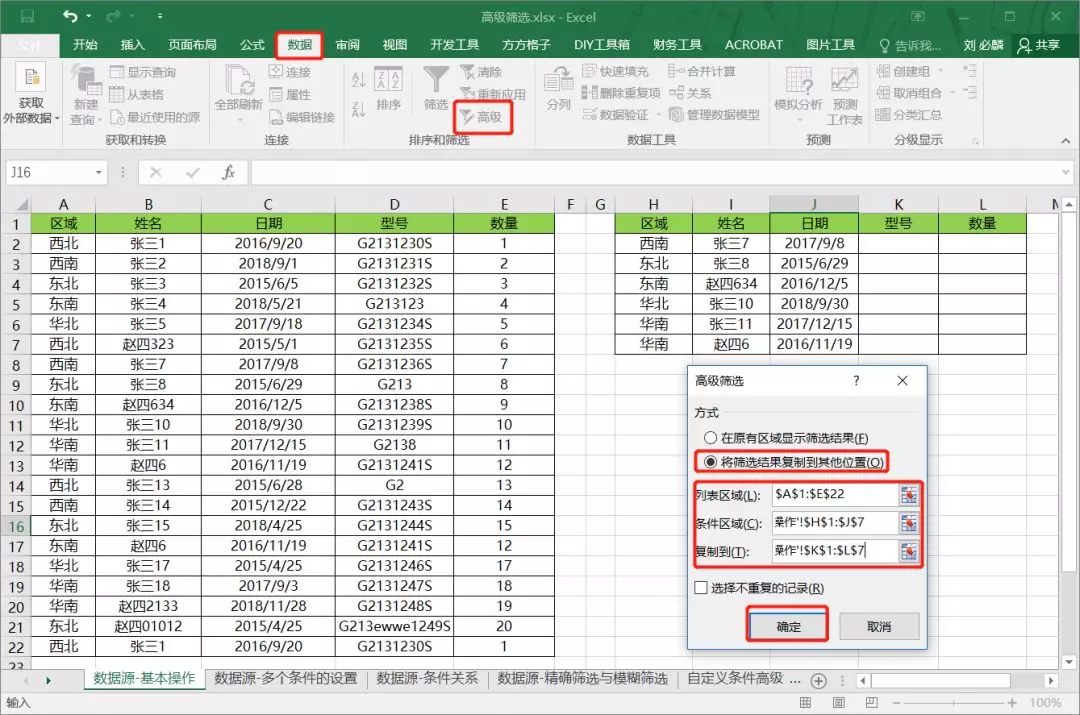1080x715 pixels.
Task: Click the zoom in plus button
Action: 1012,703
